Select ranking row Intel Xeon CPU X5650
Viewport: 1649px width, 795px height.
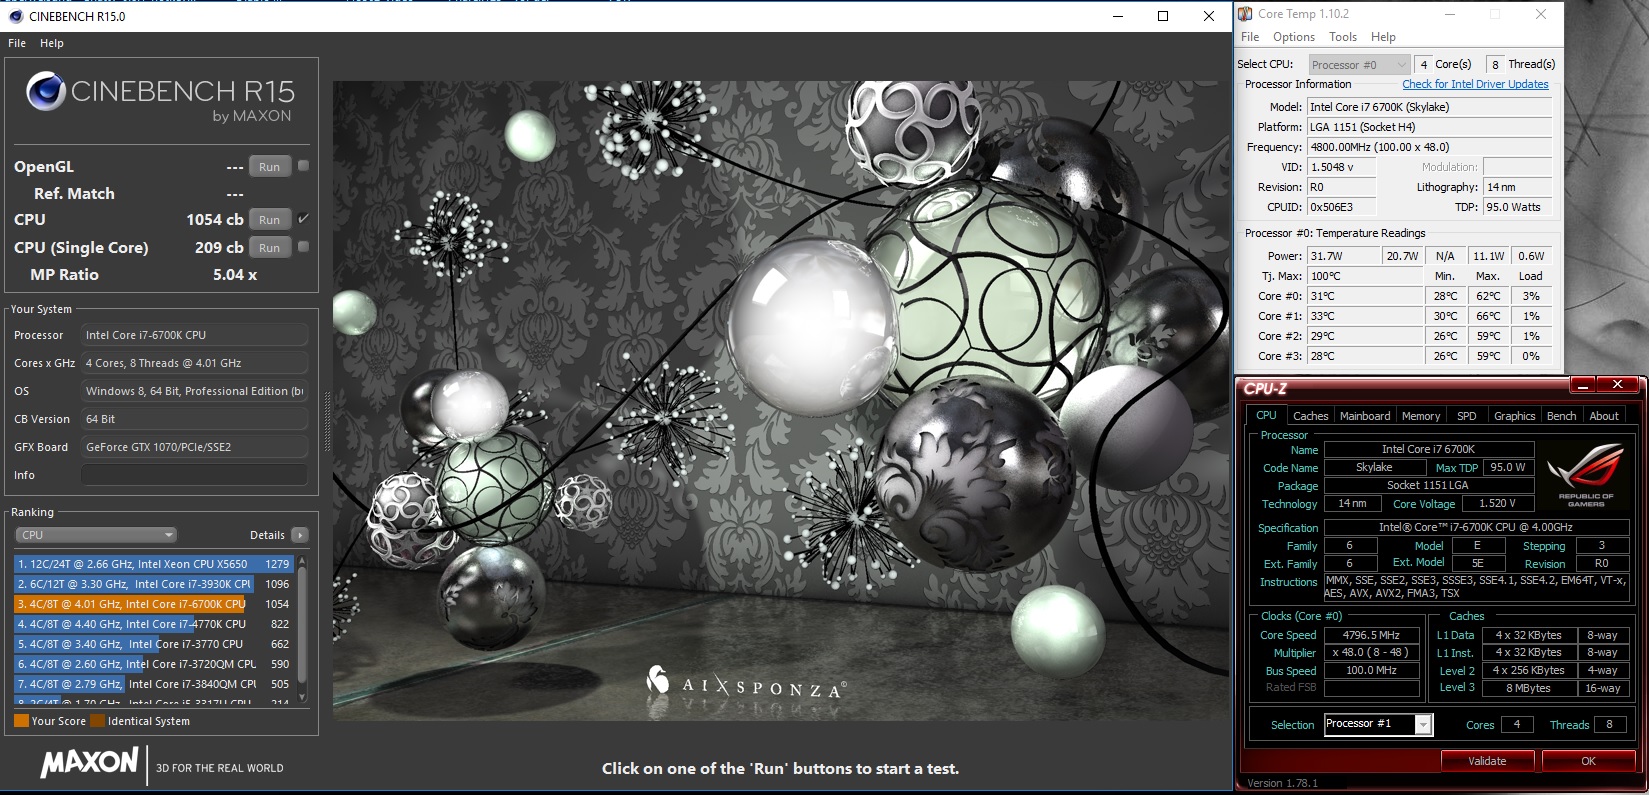click(x=153, y=564)
